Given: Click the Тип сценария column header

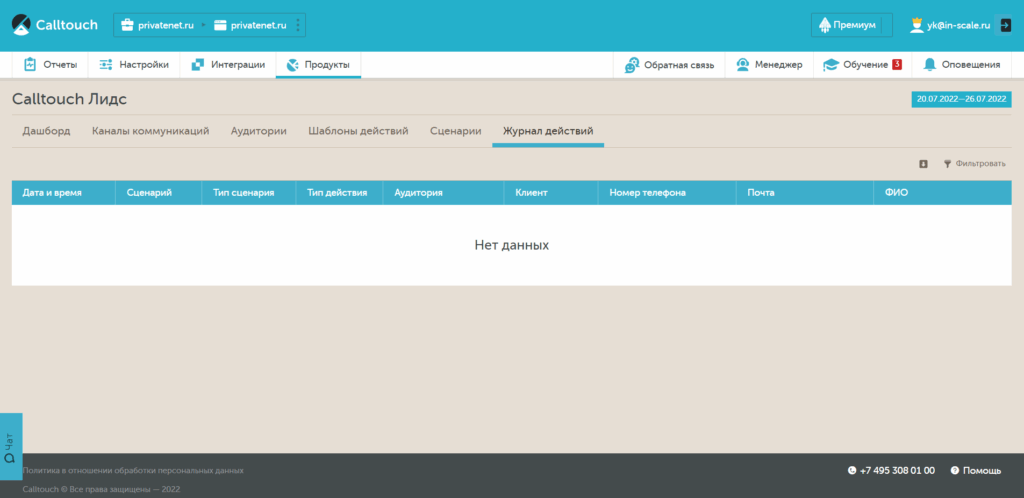Looking at the screenshot, I should tap(249, 193).
